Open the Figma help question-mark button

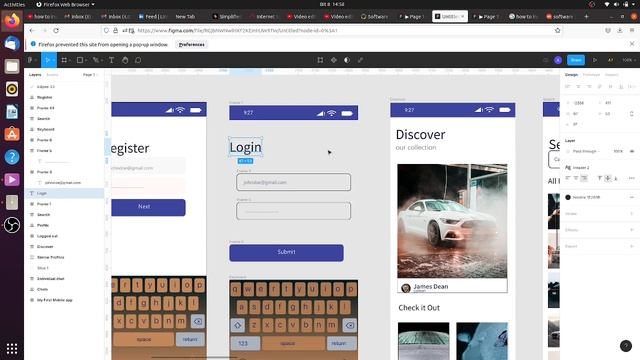pos(626,346)
